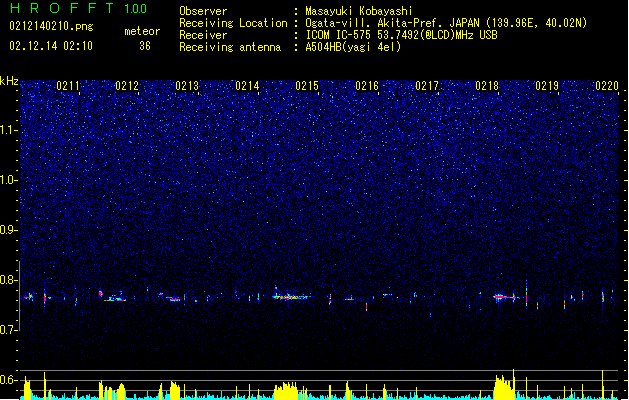Click the 0212 time marker
629x400 pixels.
[x=127, y=86]
